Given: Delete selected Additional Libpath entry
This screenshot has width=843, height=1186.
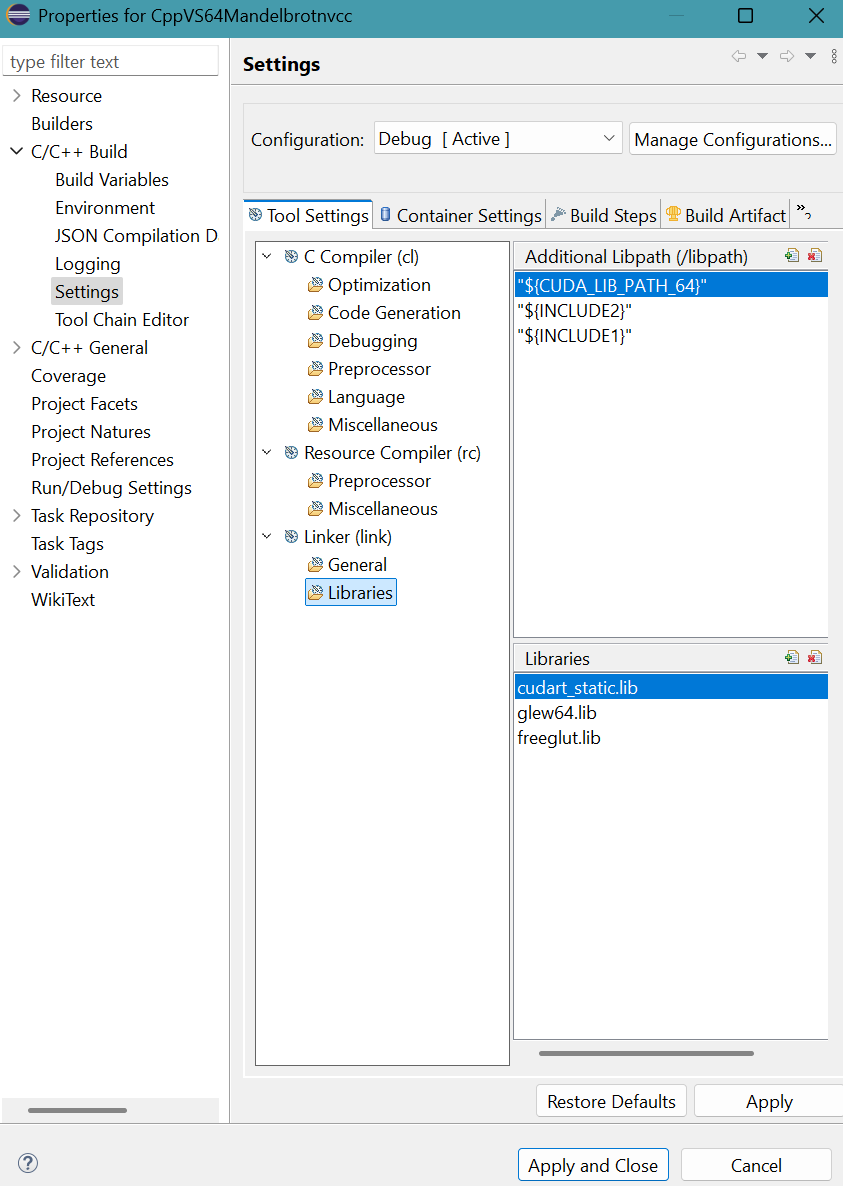Looking at the screenshot, I should (x=814, y=256).
